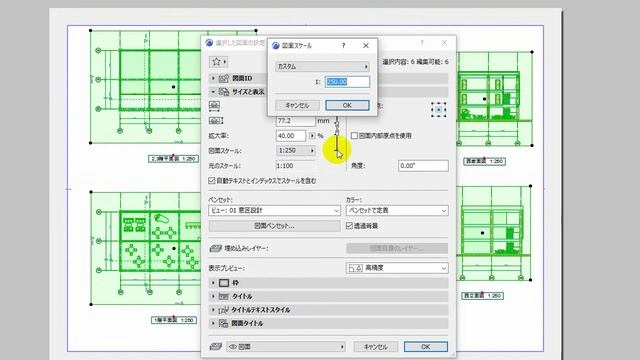Open the favorites star menu
640x360 pixels.
(x=219, y=62)
